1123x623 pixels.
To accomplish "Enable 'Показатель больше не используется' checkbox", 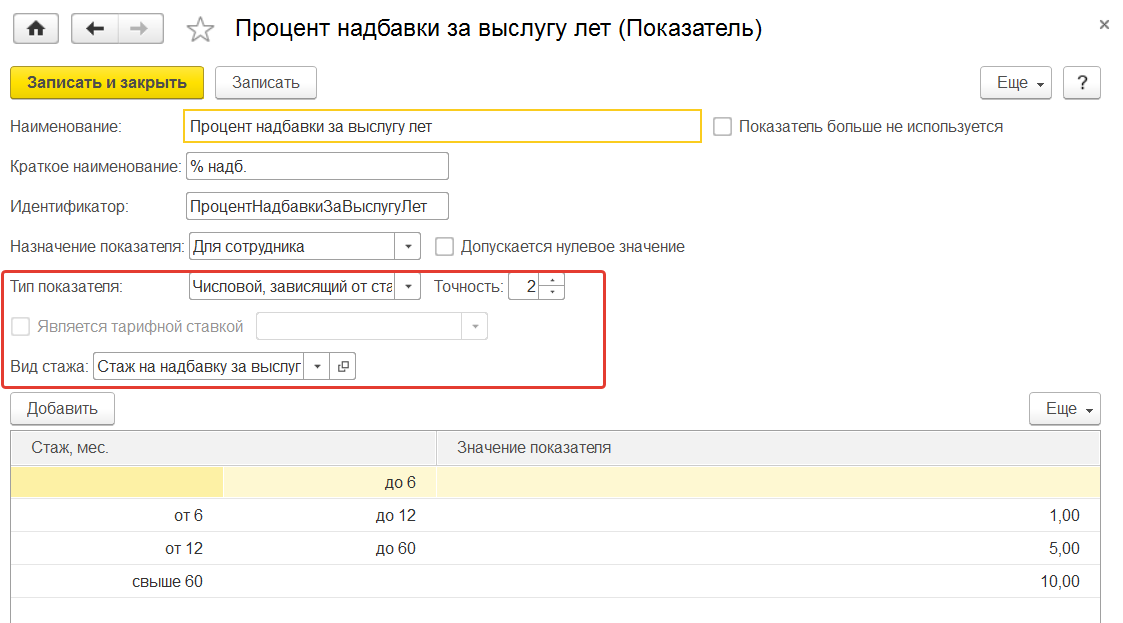I will tap(722, 127).
